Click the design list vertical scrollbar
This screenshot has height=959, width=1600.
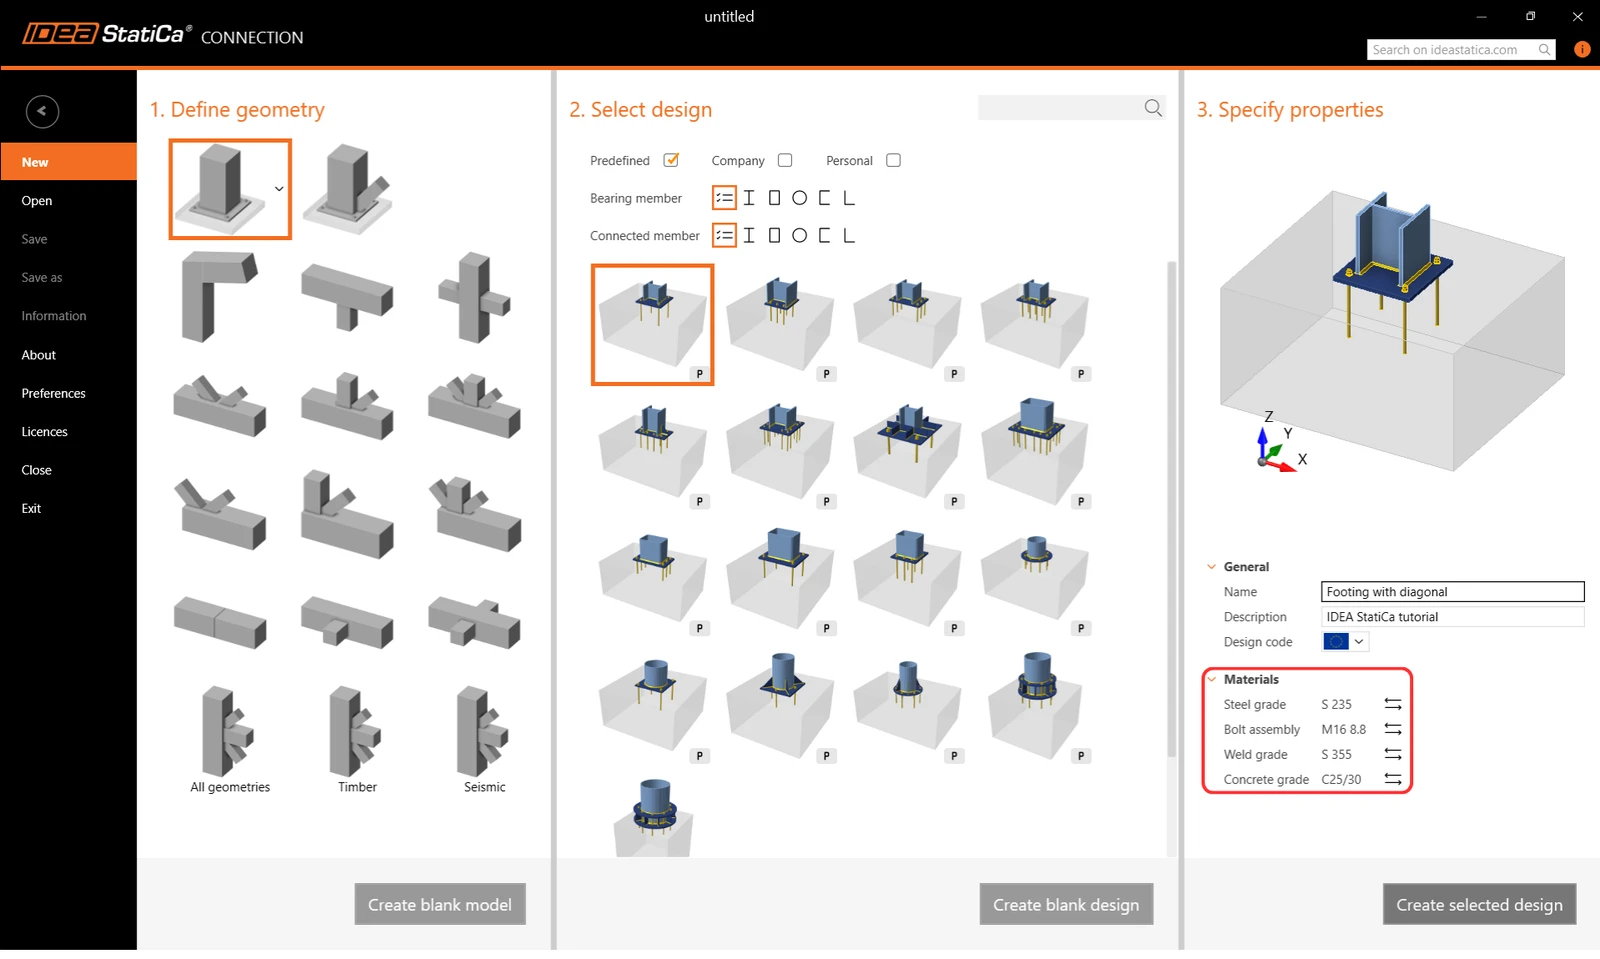click(1171, 508)
